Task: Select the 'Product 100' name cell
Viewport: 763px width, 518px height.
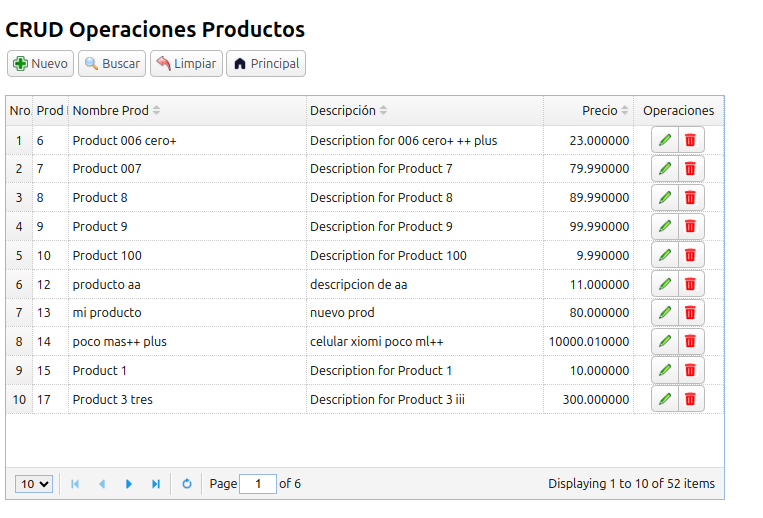Action: (x=187, y=255)
